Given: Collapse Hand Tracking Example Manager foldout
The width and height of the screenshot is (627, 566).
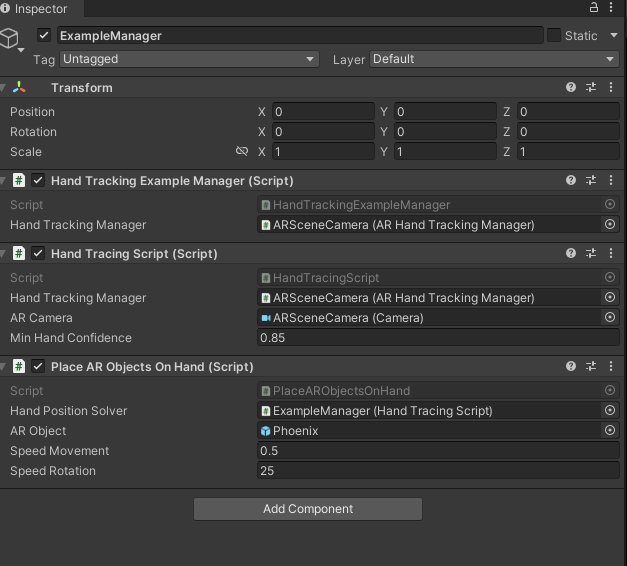Looking at the screenshot, I should click(x=3, y=180).
